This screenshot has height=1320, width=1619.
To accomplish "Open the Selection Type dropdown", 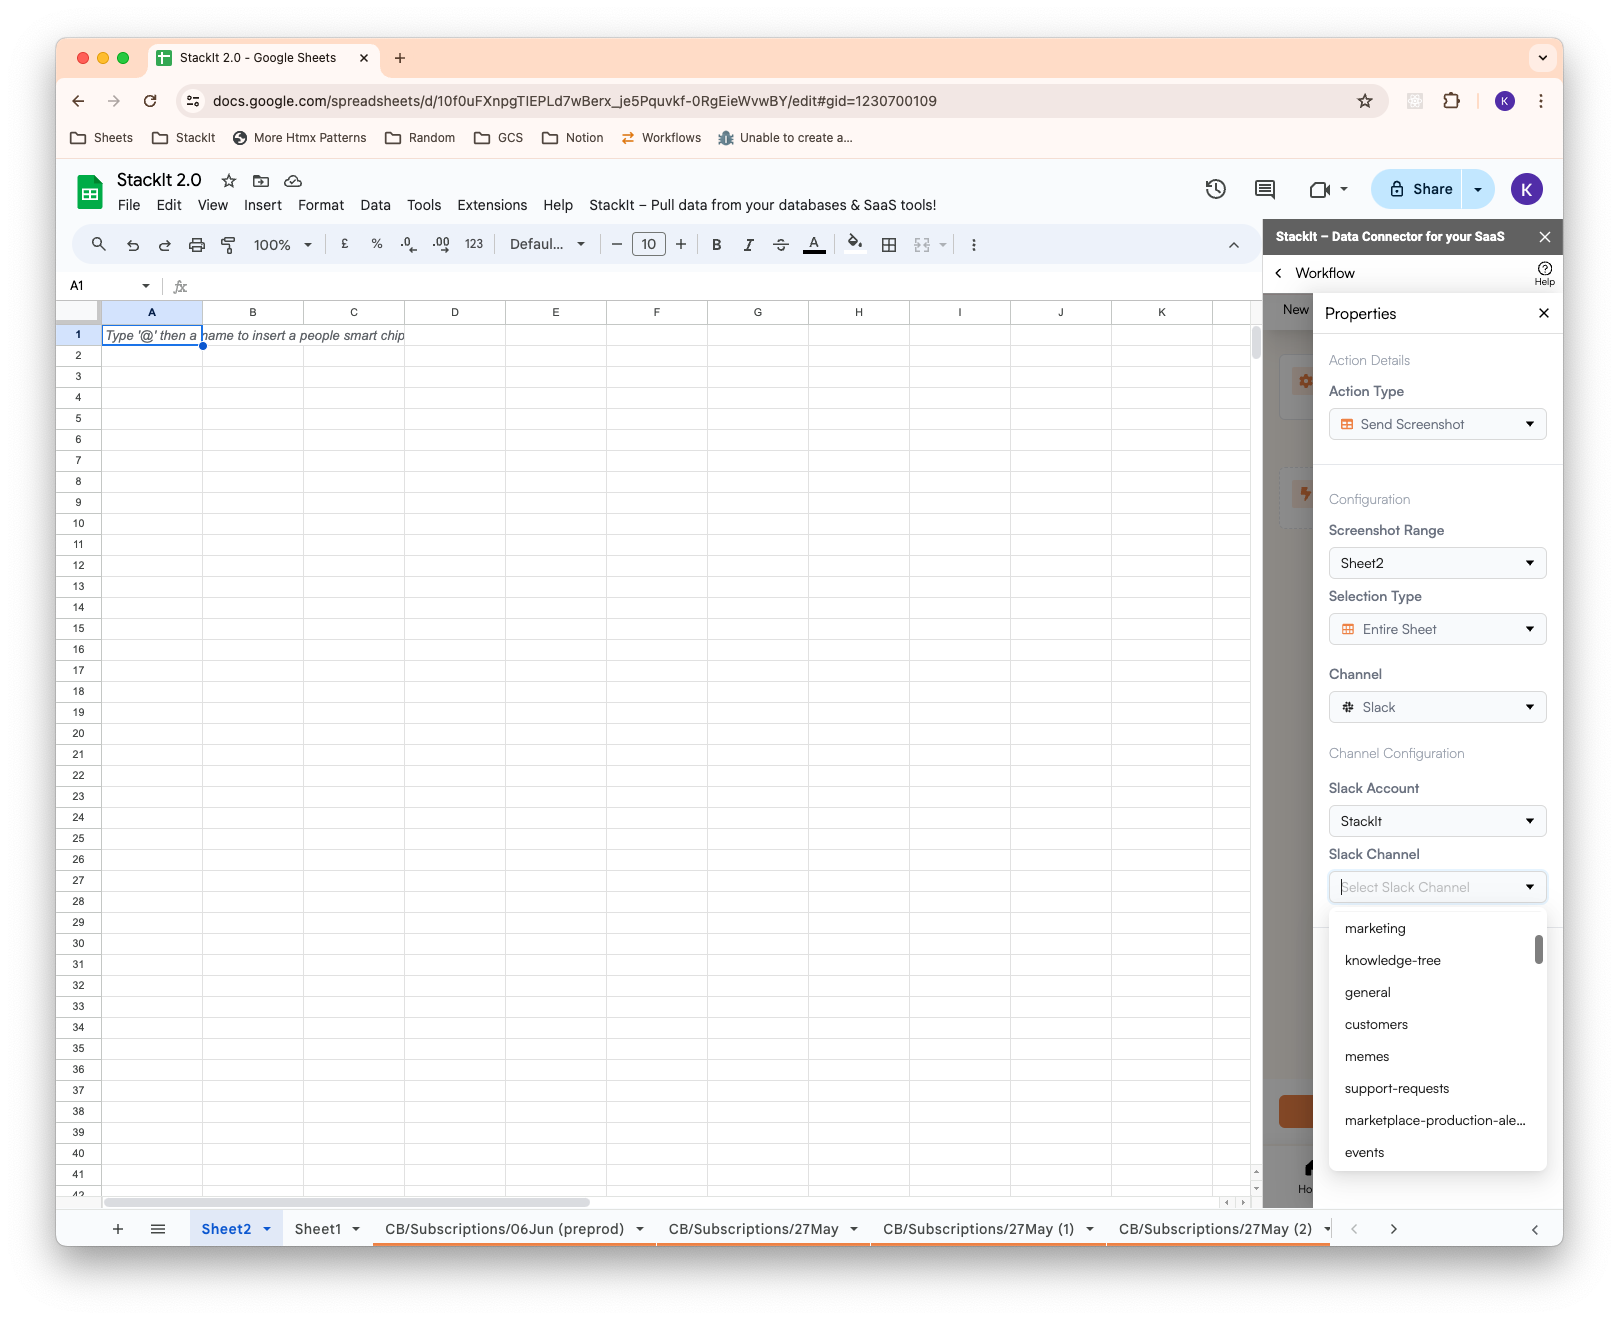I will 1437,629.
